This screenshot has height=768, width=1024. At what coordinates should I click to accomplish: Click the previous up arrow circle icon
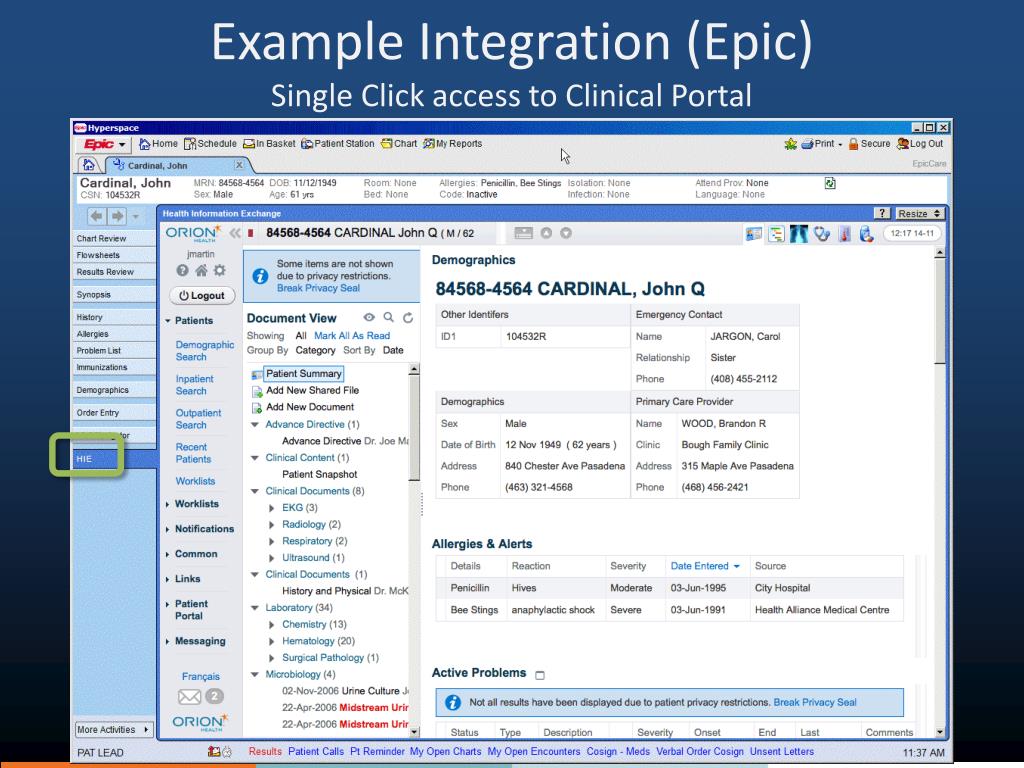tap(546, 233)
